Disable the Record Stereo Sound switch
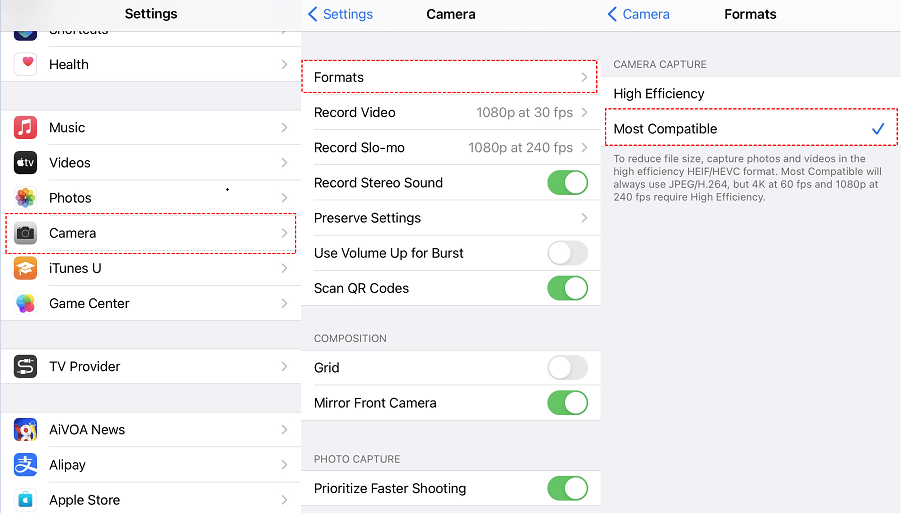 click(567, 183)
